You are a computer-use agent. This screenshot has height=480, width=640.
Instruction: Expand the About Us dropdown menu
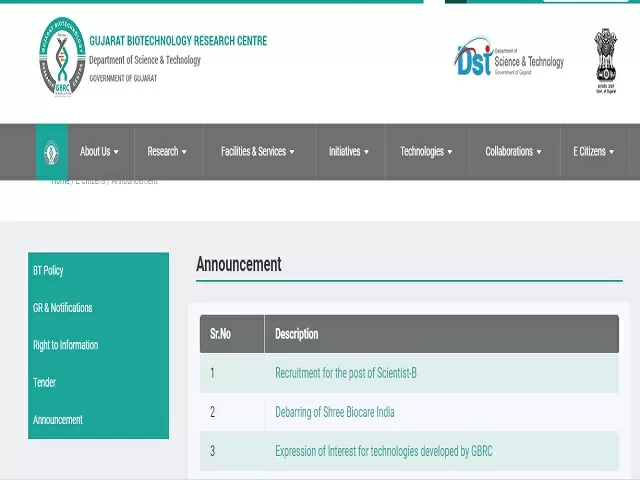(x=99, y=152)
